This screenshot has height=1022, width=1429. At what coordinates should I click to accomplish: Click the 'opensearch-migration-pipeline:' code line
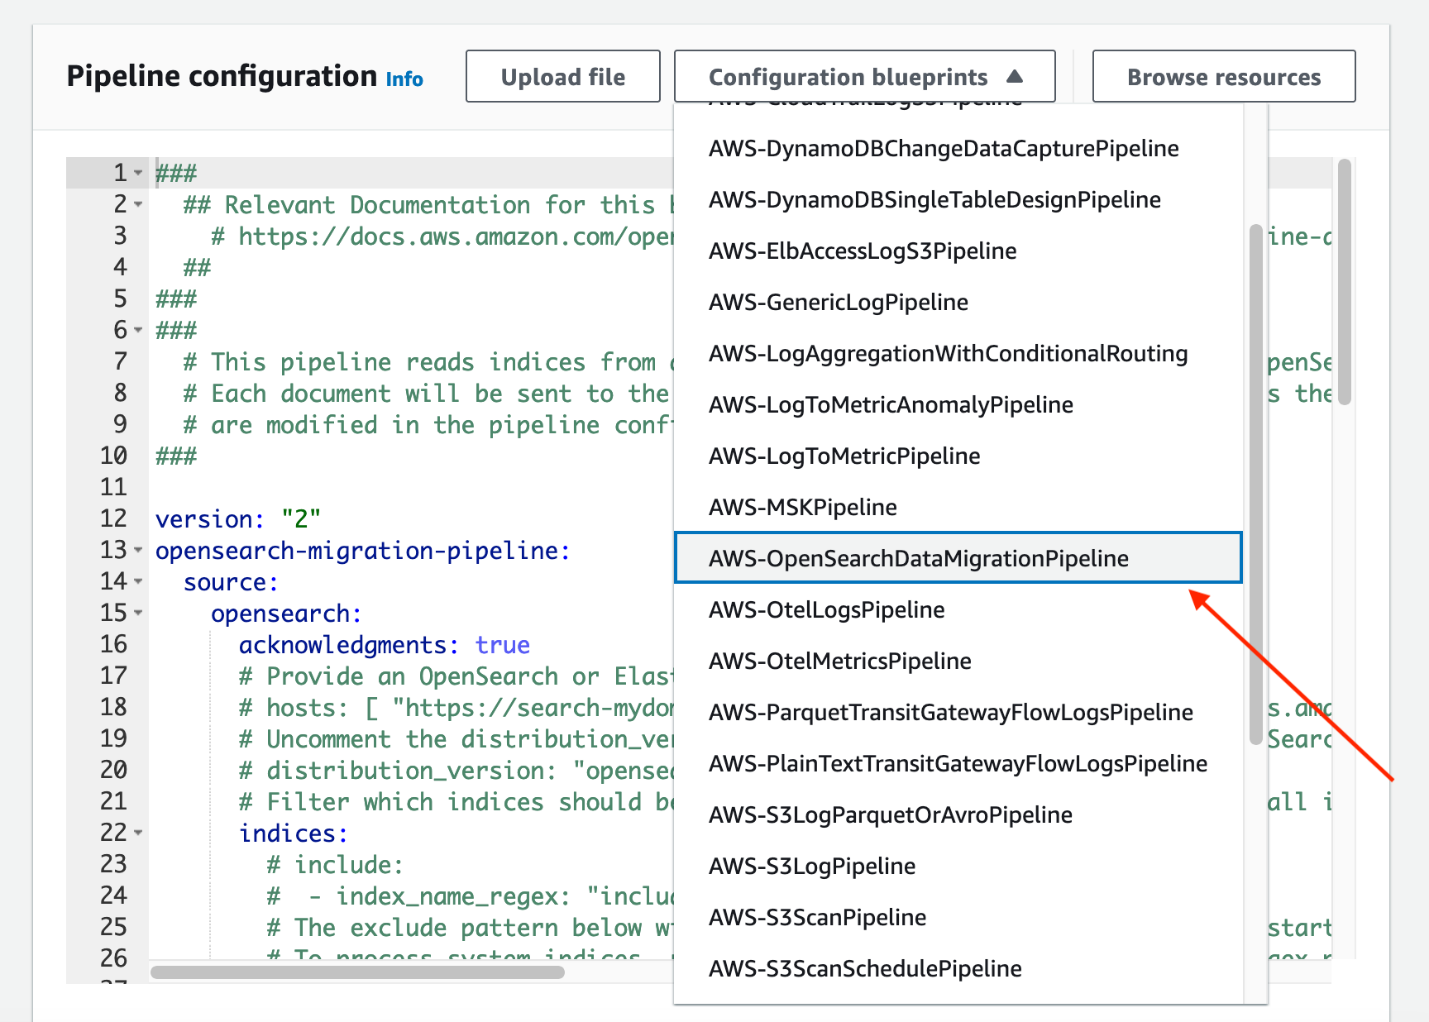click(x=363, y=551)
